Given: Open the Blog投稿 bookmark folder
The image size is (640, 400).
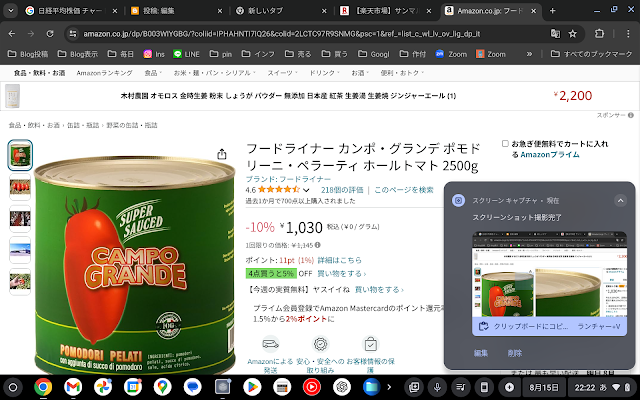Looking at the screenshot, I should 28,54.
